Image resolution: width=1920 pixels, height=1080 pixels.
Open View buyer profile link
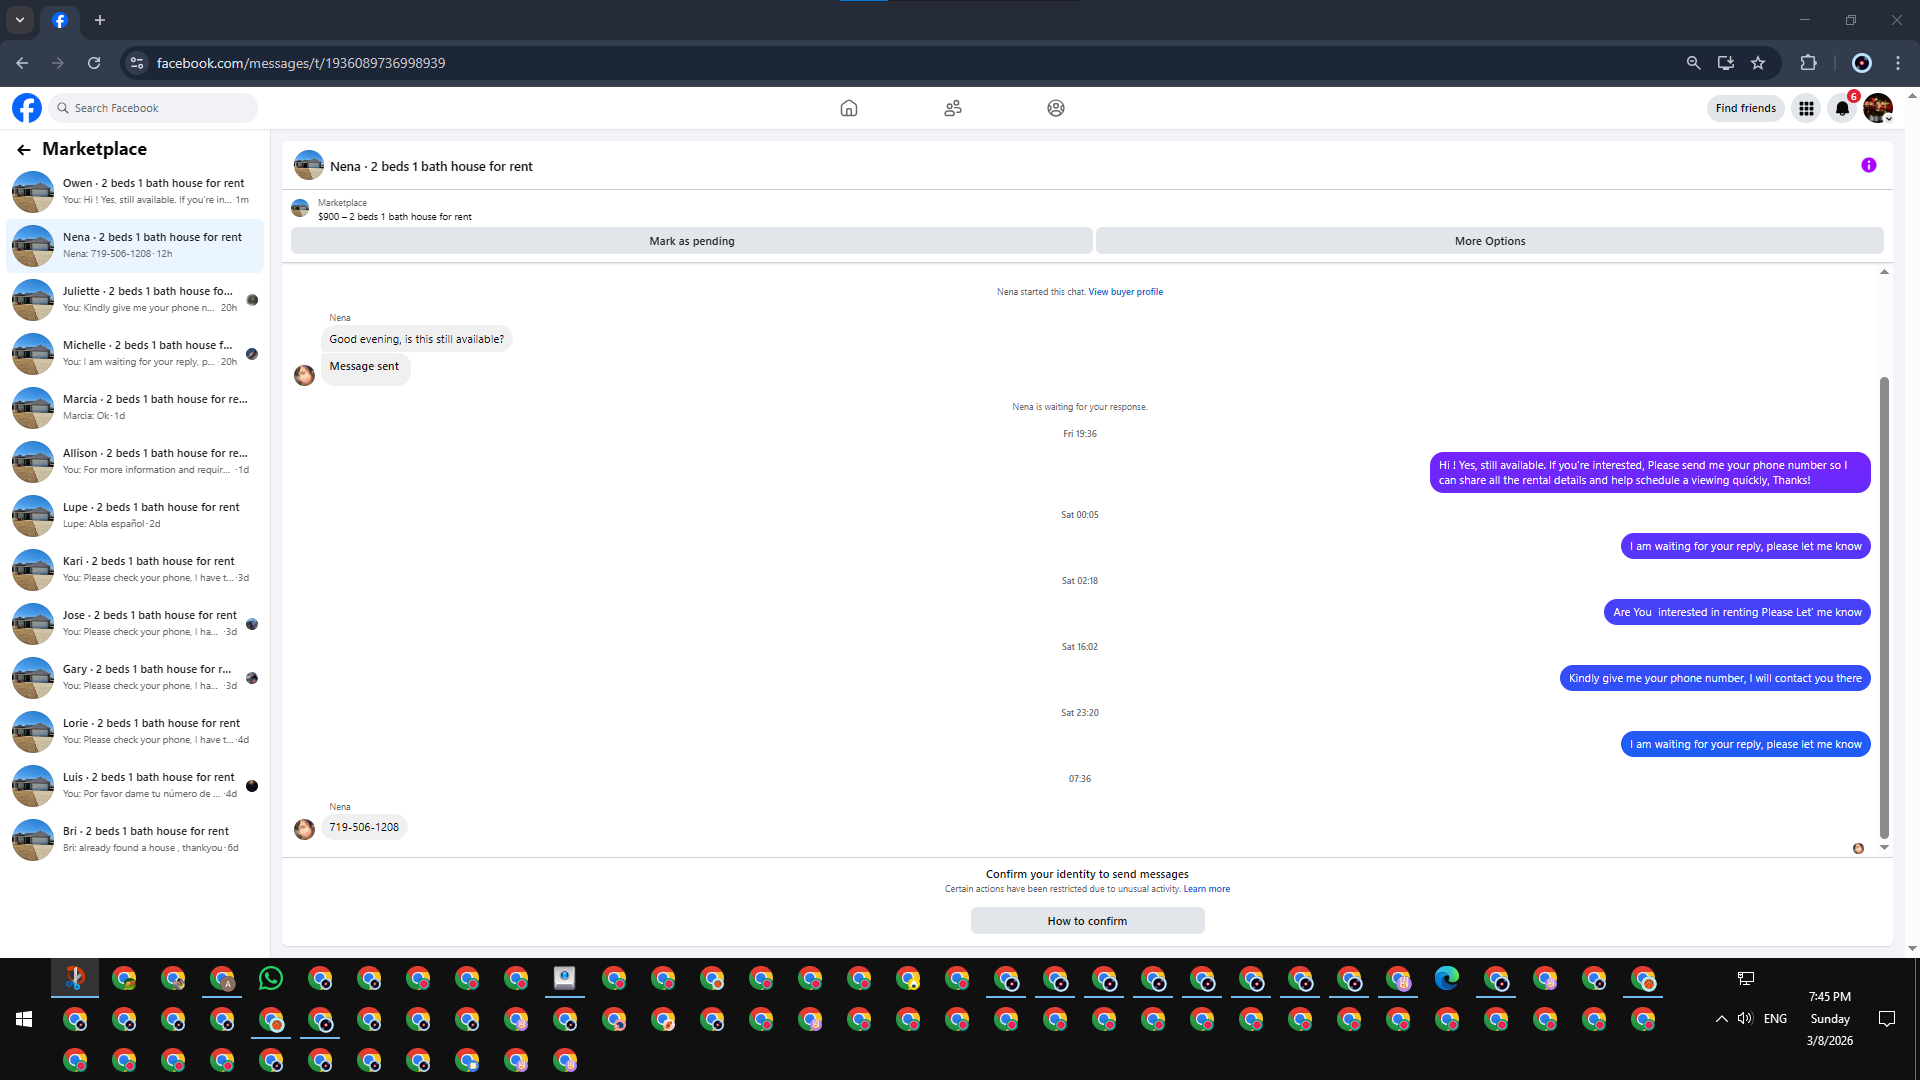point(1125,292)
